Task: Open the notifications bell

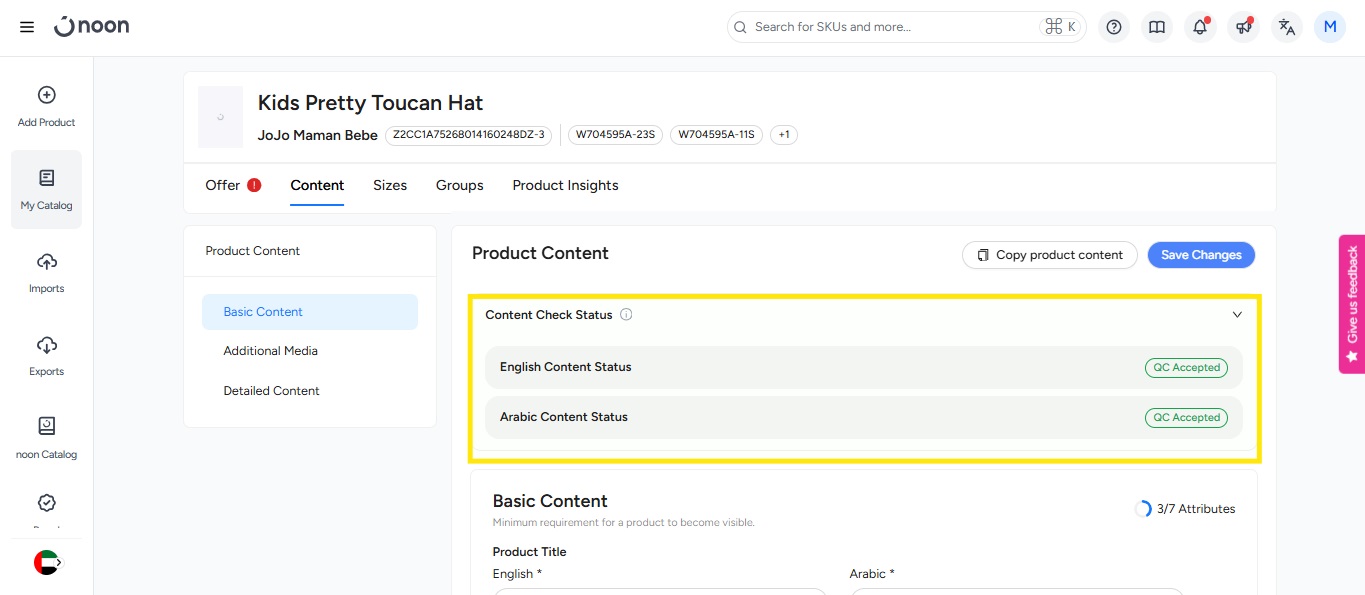Action: pyautogui.click(x=1200, y=27)
